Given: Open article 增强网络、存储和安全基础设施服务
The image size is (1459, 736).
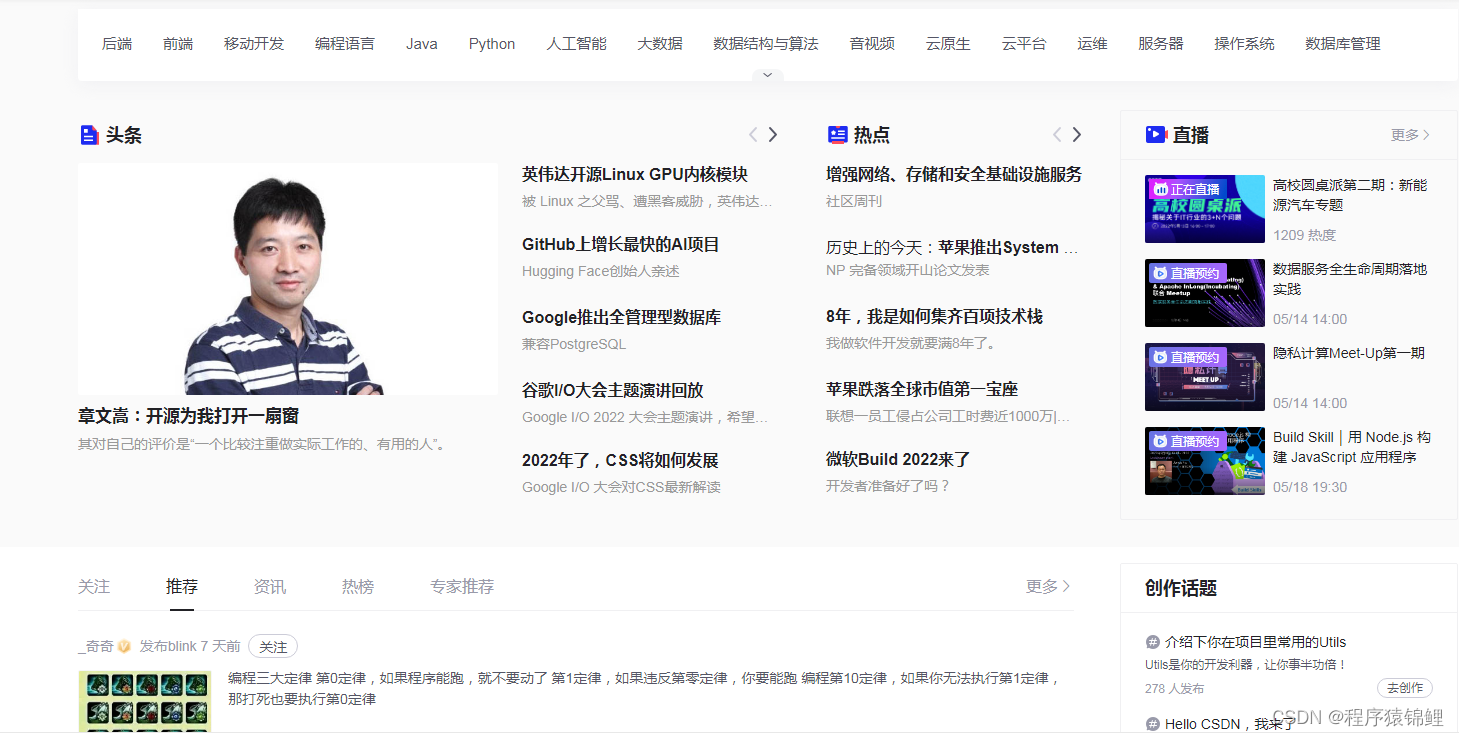Looking at the screenshot, I should (954, 174).
